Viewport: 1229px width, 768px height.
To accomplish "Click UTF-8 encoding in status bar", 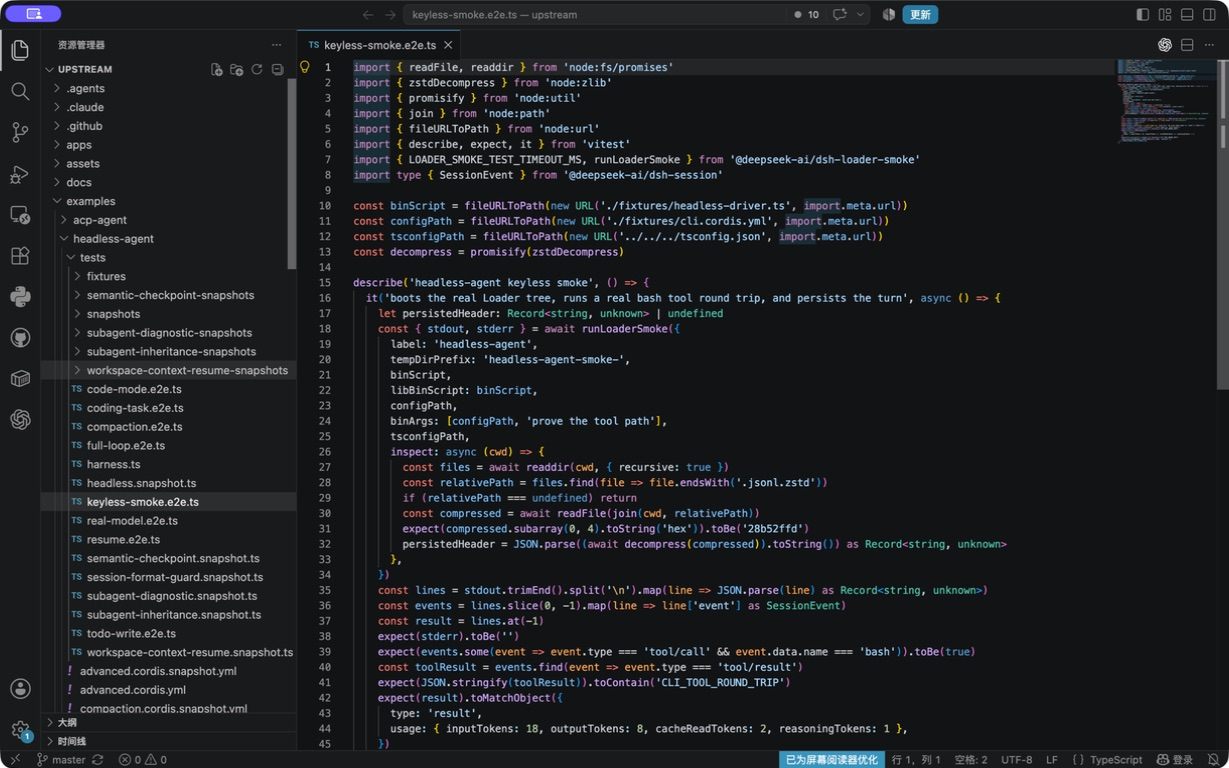I will point(1017,760).
